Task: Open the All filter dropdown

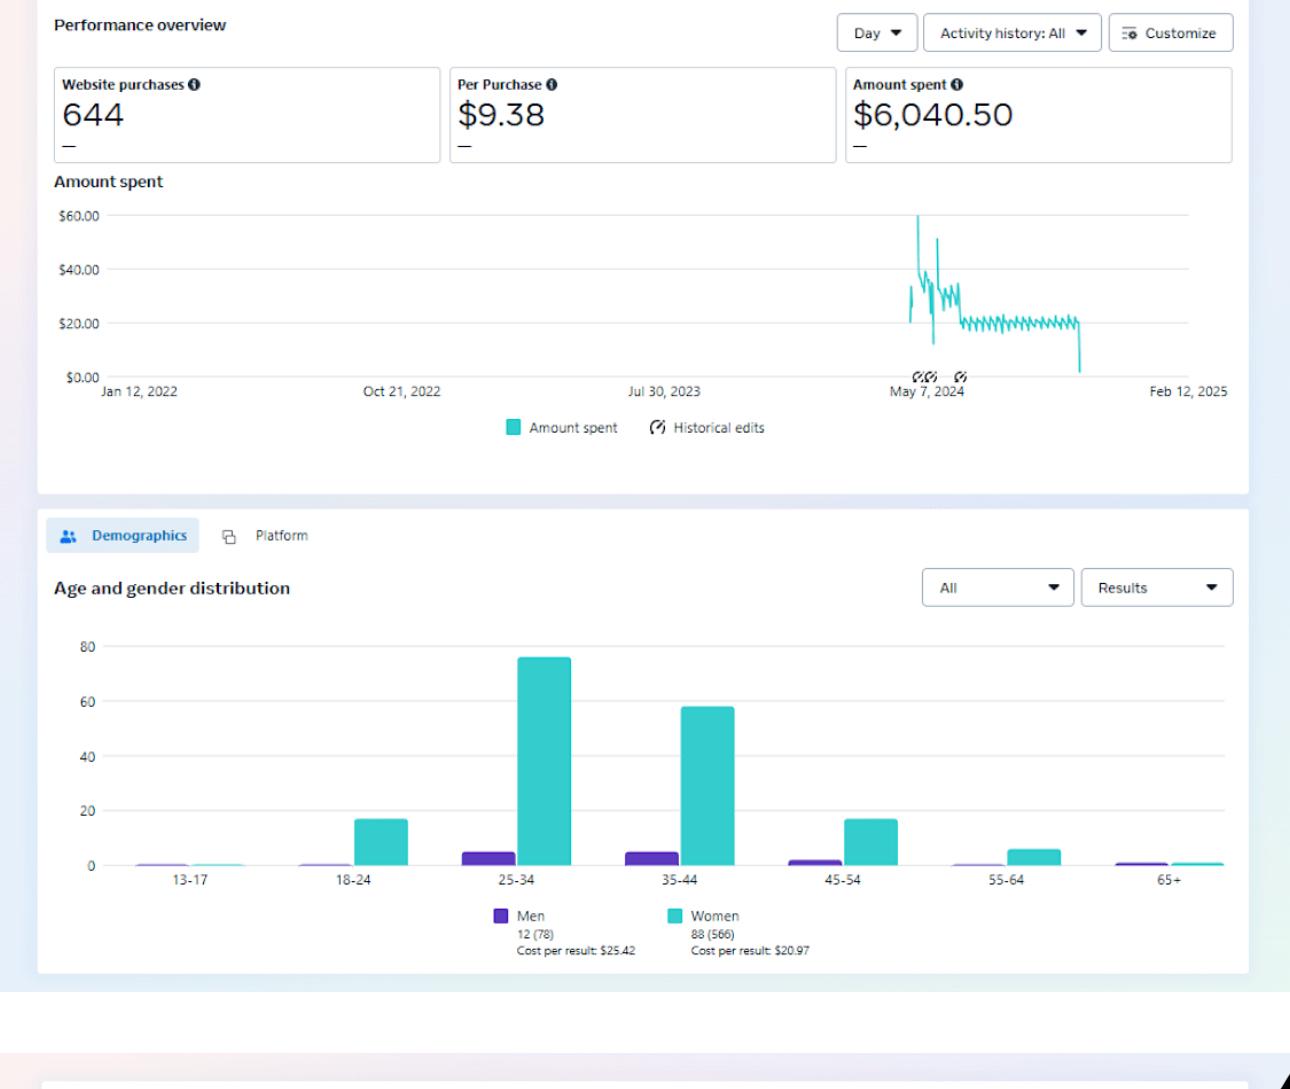Action: [998, 588]
